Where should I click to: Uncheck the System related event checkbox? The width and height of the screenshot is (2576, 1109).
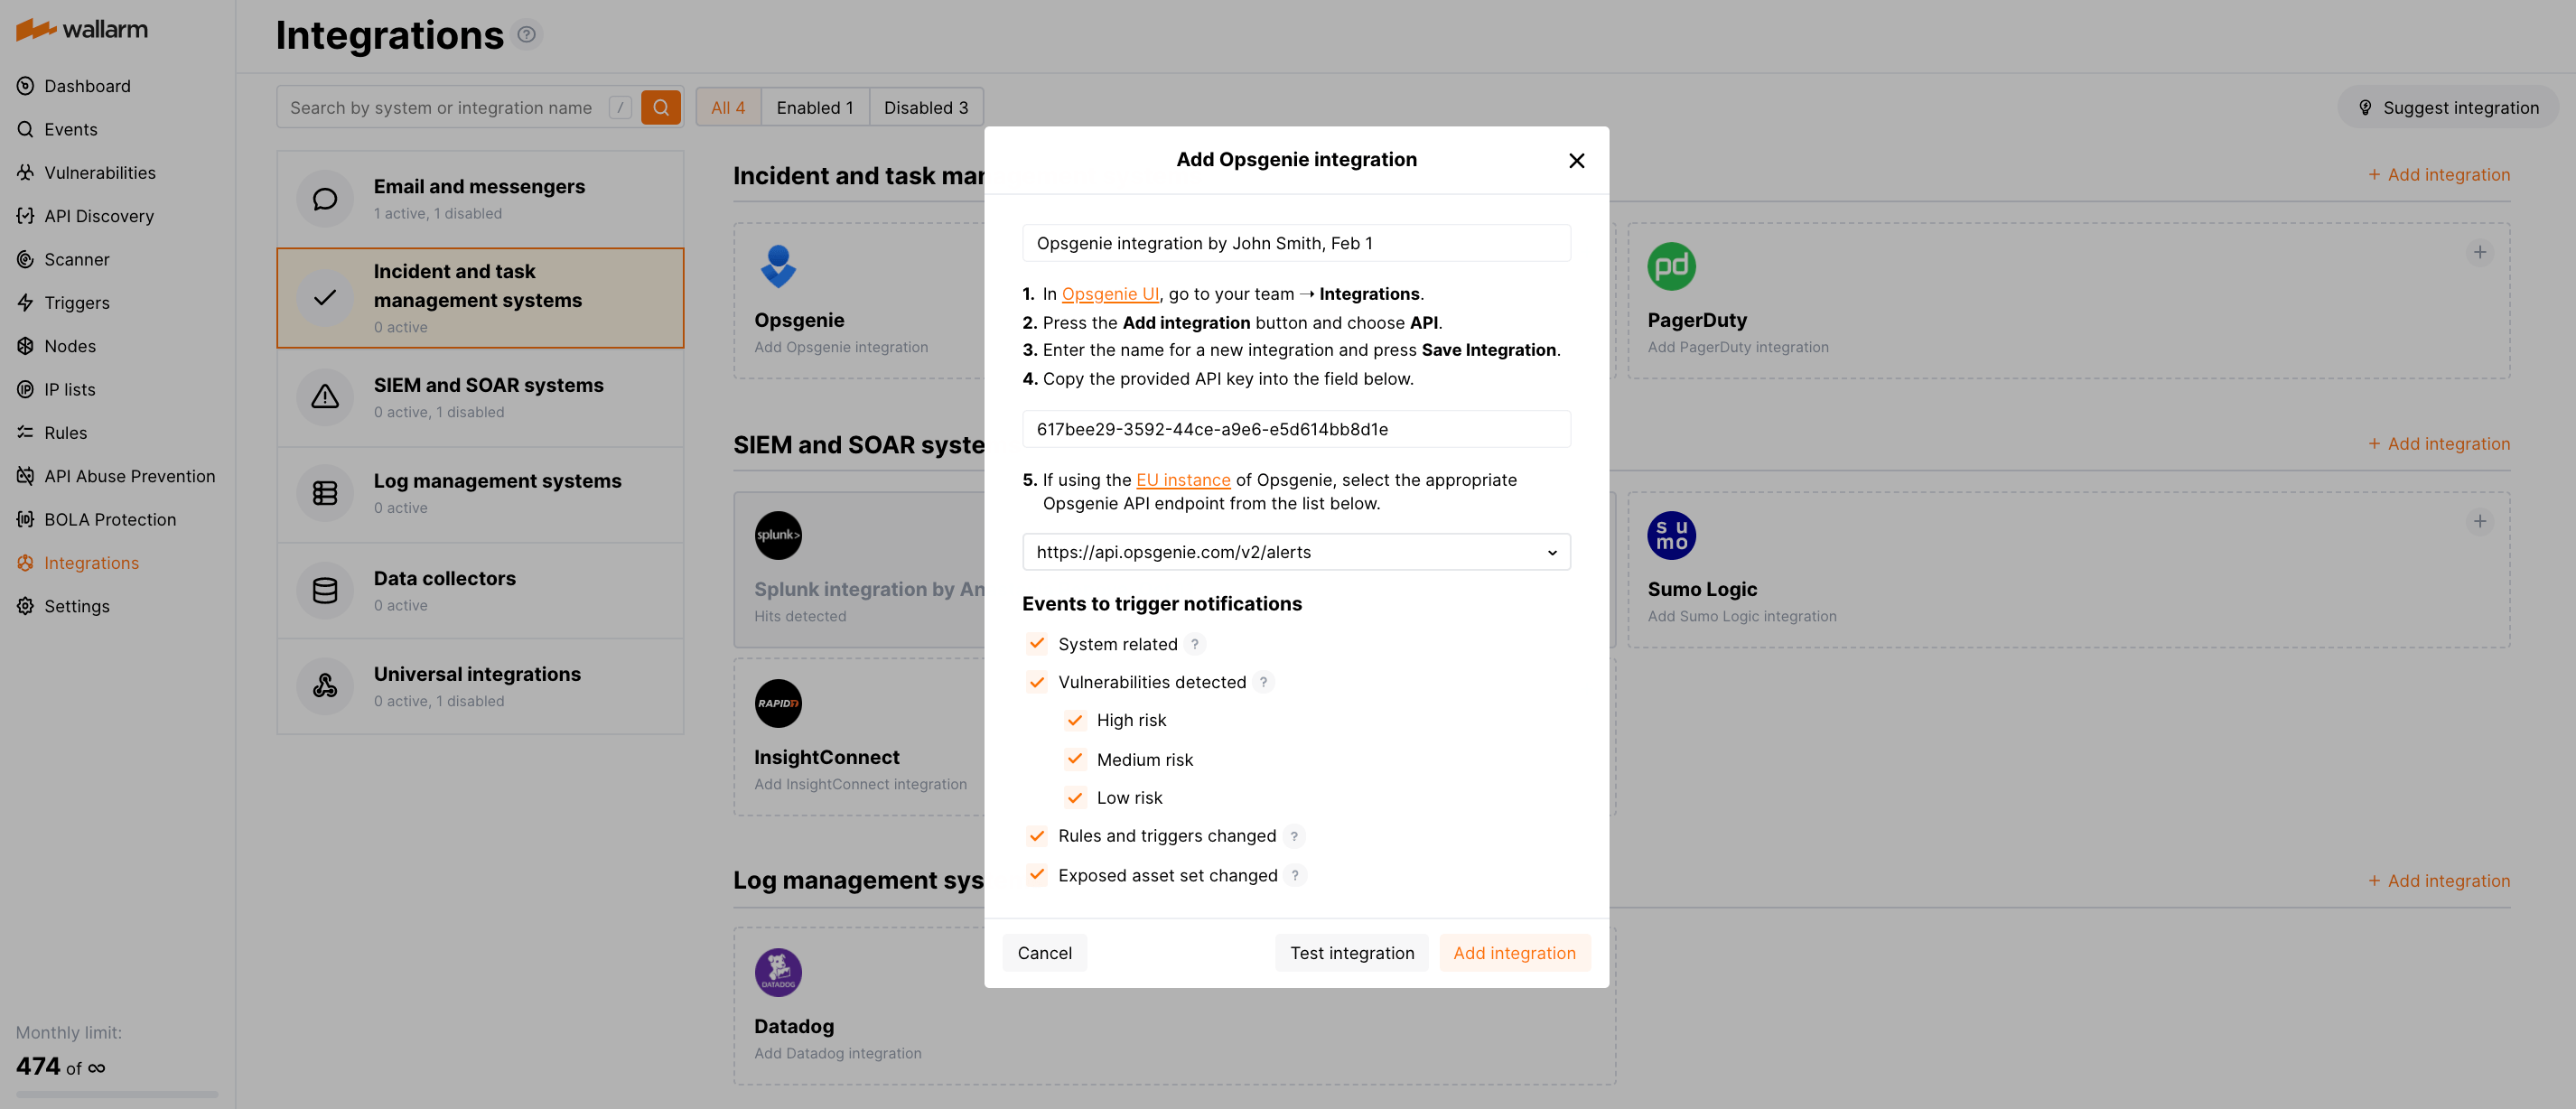click(x=1036, y=644)
